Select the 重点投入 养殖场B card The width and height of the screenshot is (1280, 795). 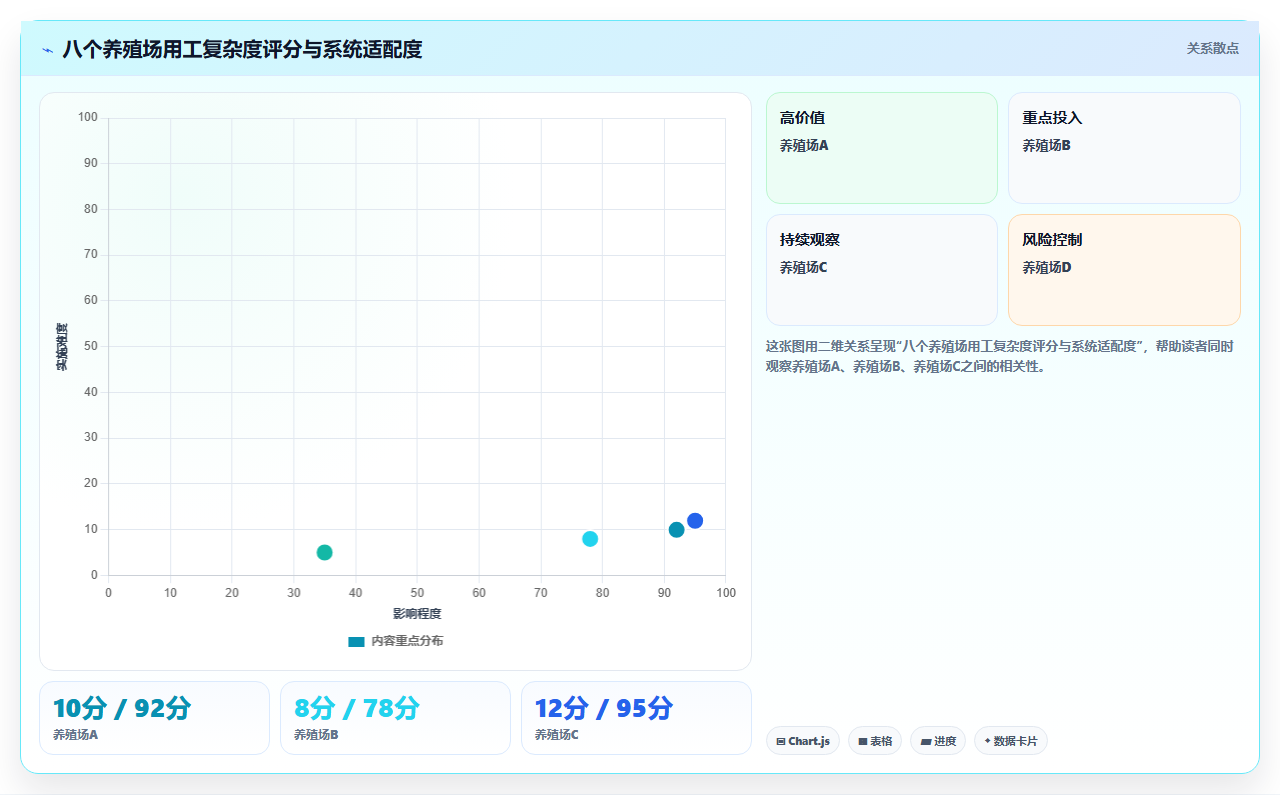pyautogui.click(x=1124, y=148)
